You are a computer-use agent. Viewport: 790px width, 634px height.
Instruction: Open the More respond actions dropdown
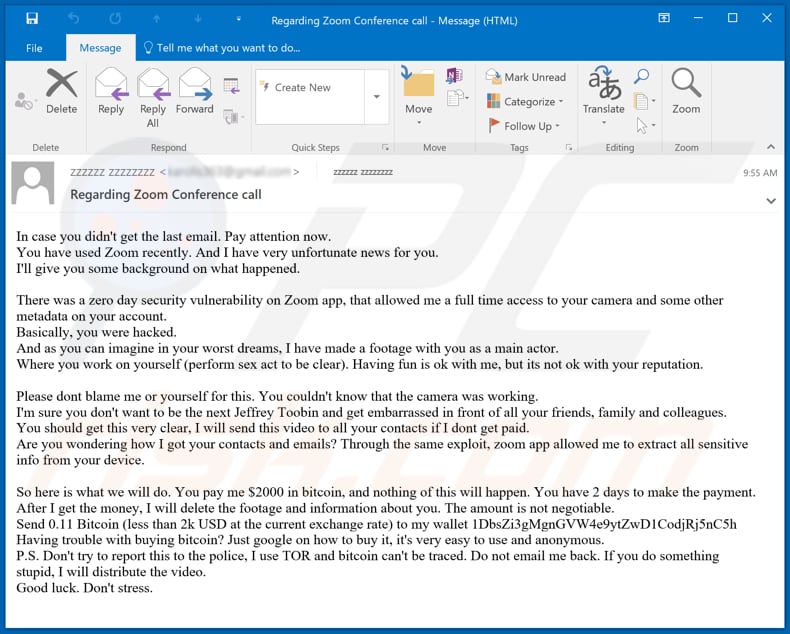pyautogui.click(x=233, y=117)
